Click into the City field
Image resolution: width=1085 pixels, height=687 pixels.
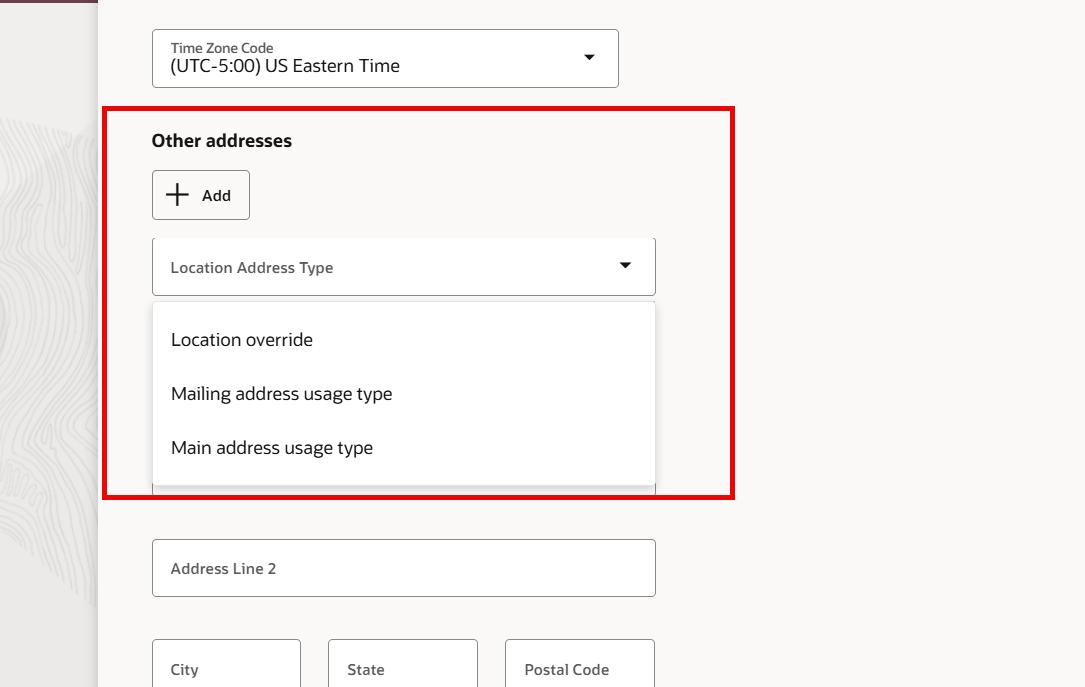tap(226, 663)
